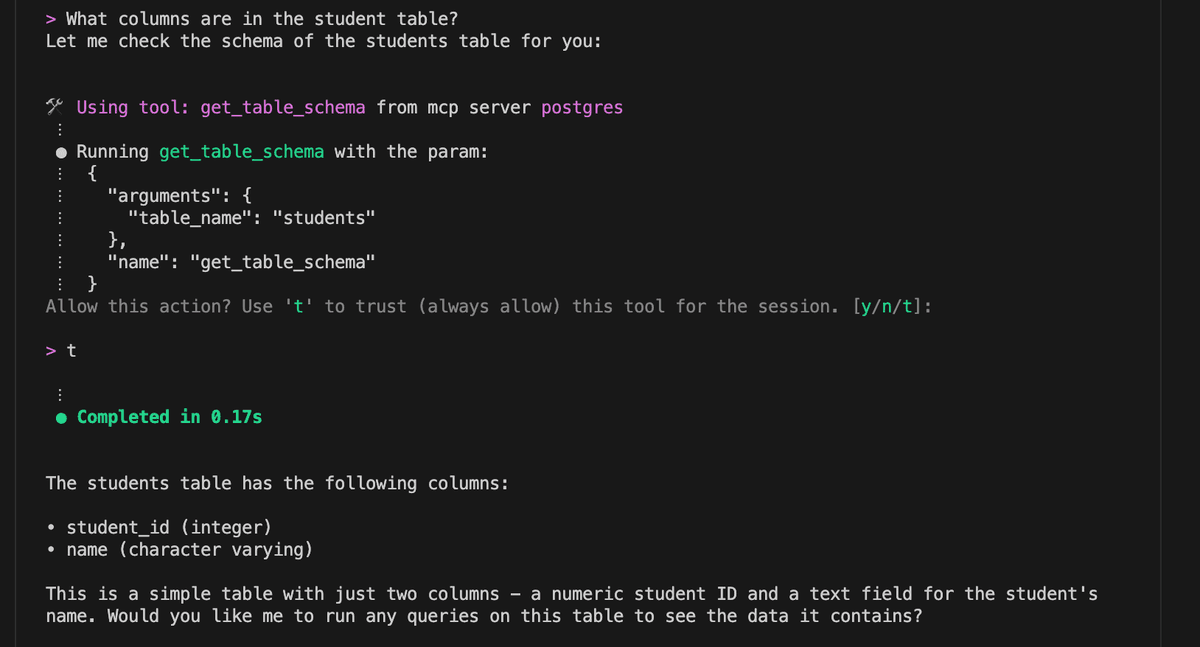Click the vertical dots above Completed
1200x647 pixels.
pyautogui.click(x=60, y=394)
